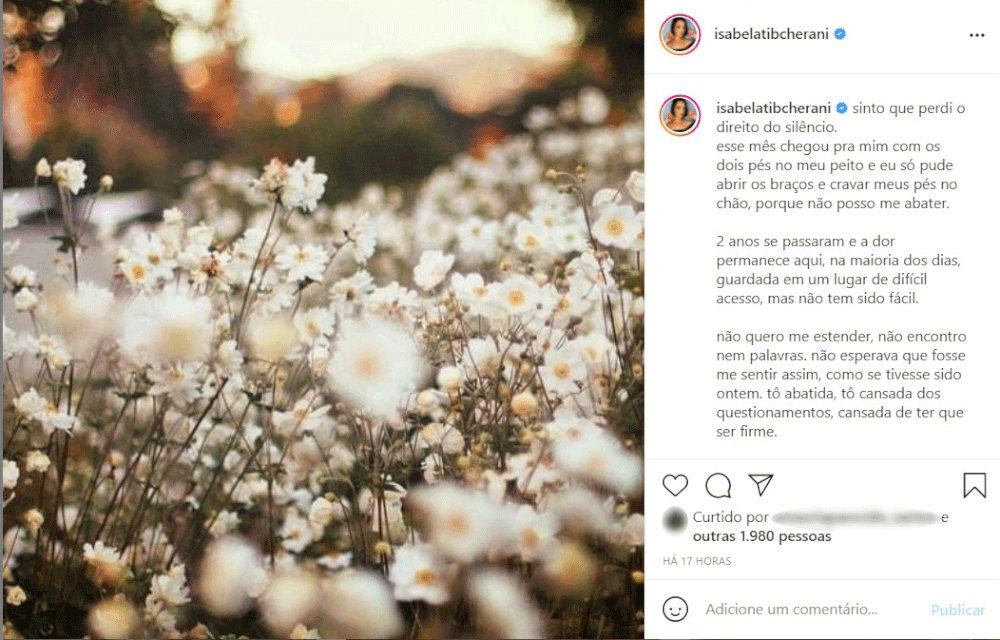This screenshot has width=1000, height=640.
Task: Click verified badge in the caption
Action: click(841, 108)
